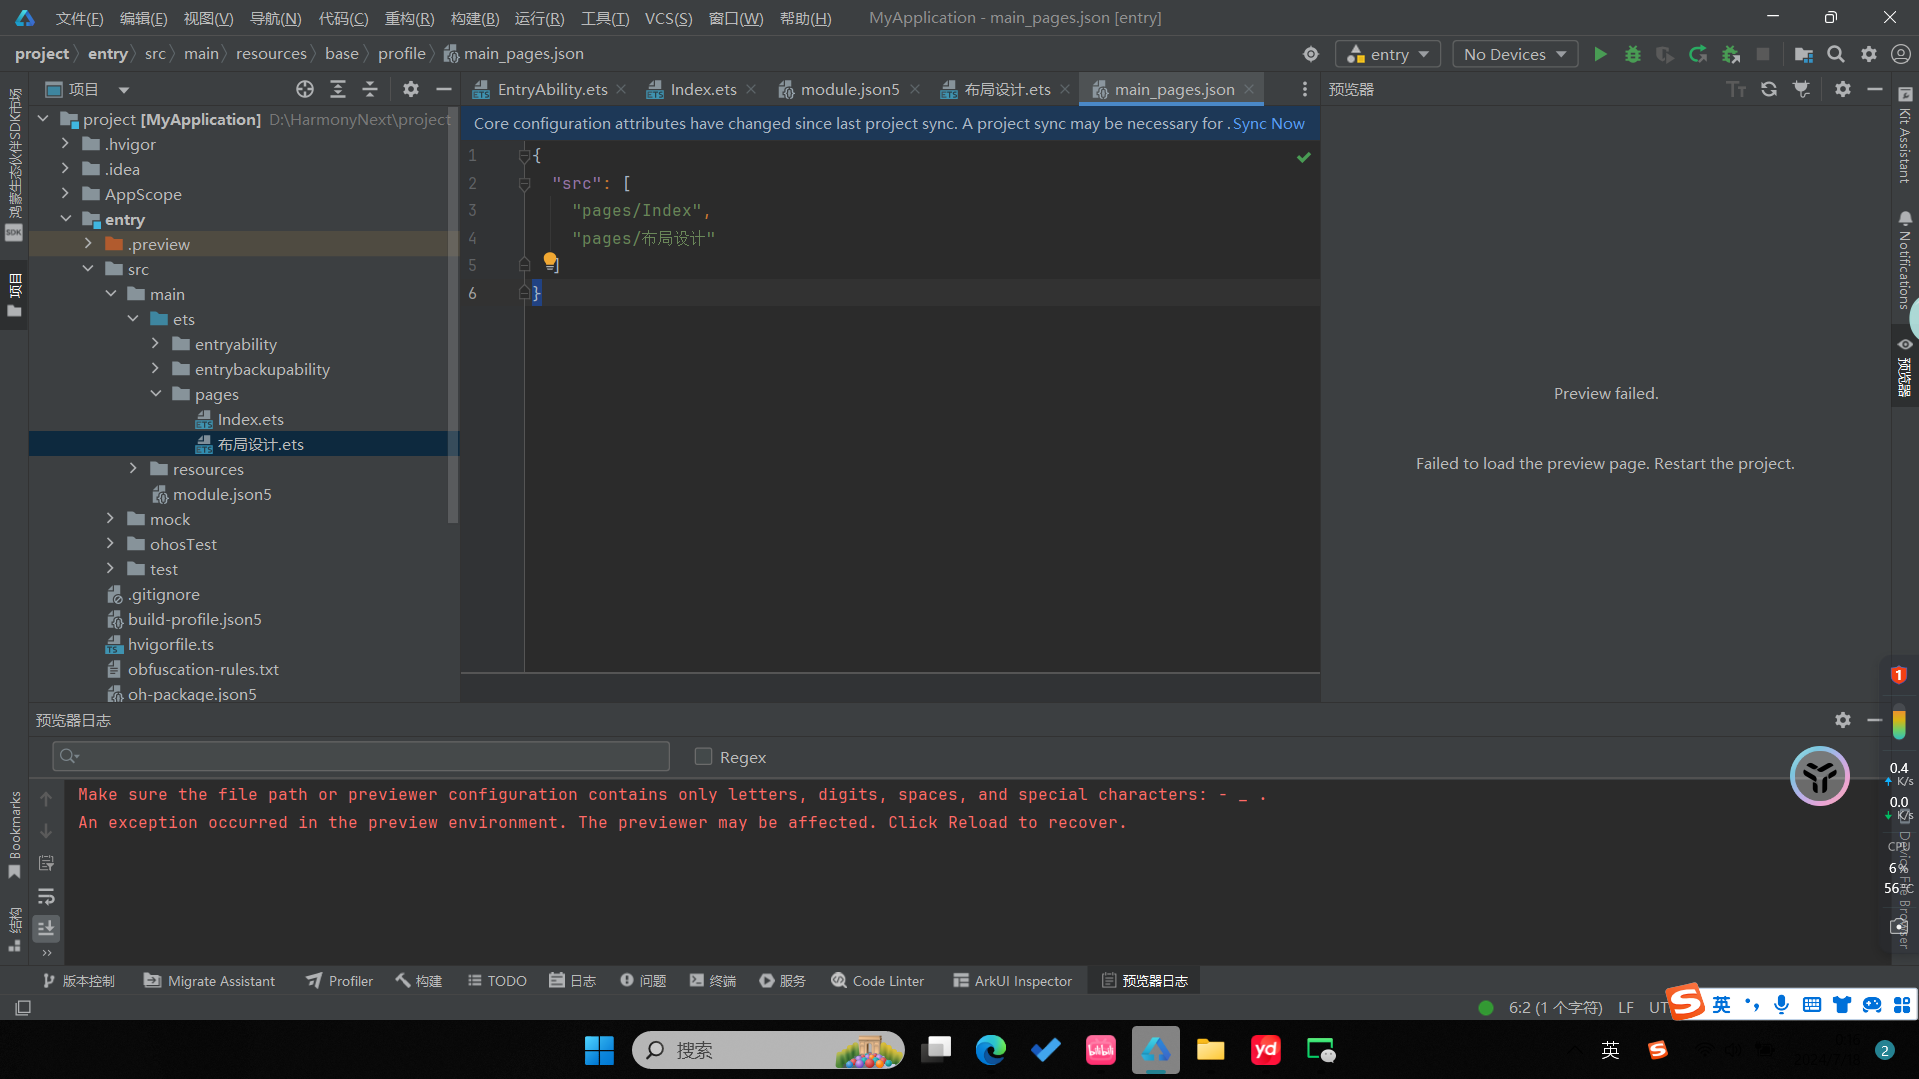The image size is (1919, 1079).
Task: Click the Youdao yd taskbar icon
Action: (1266, 1050)
